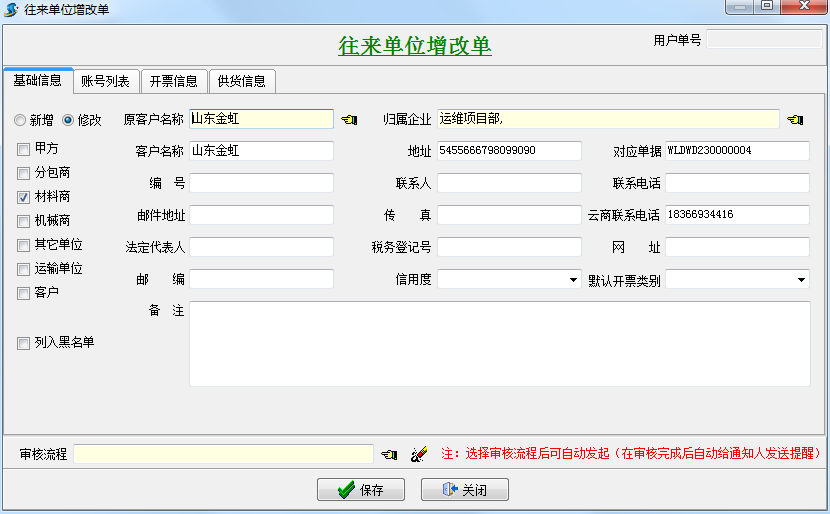Click the lookup hand icon beside 原客户名称
Screen dimensions: 830x514
[x=348, y=119]
